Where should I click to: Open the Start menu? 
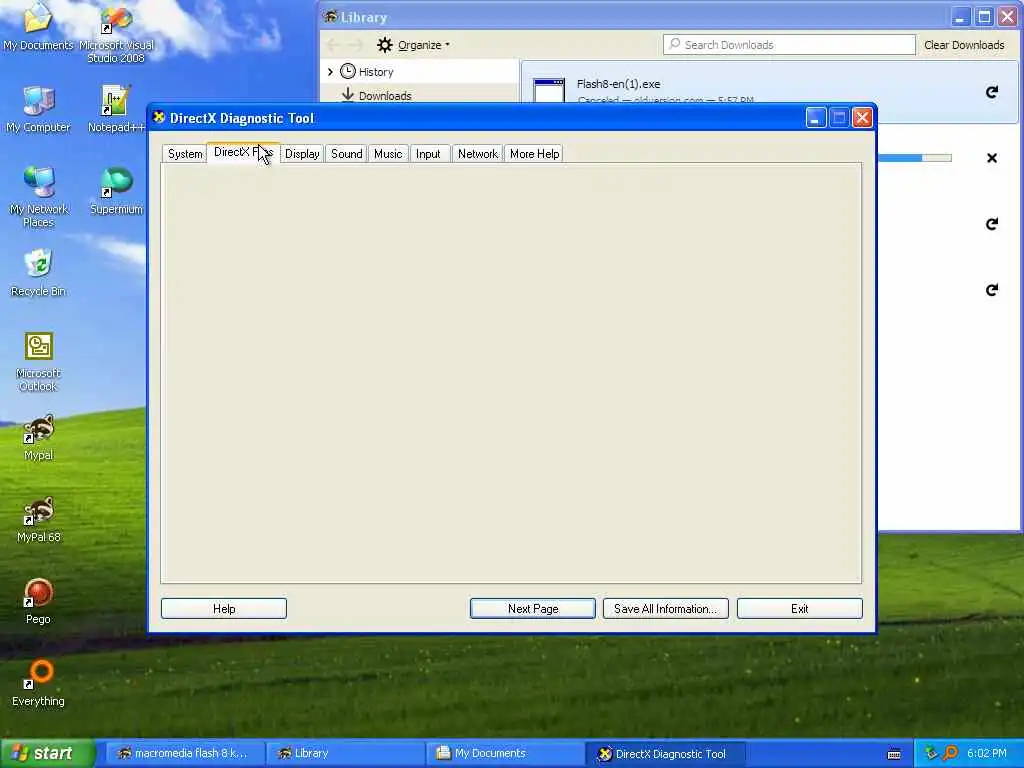point(48,753)
